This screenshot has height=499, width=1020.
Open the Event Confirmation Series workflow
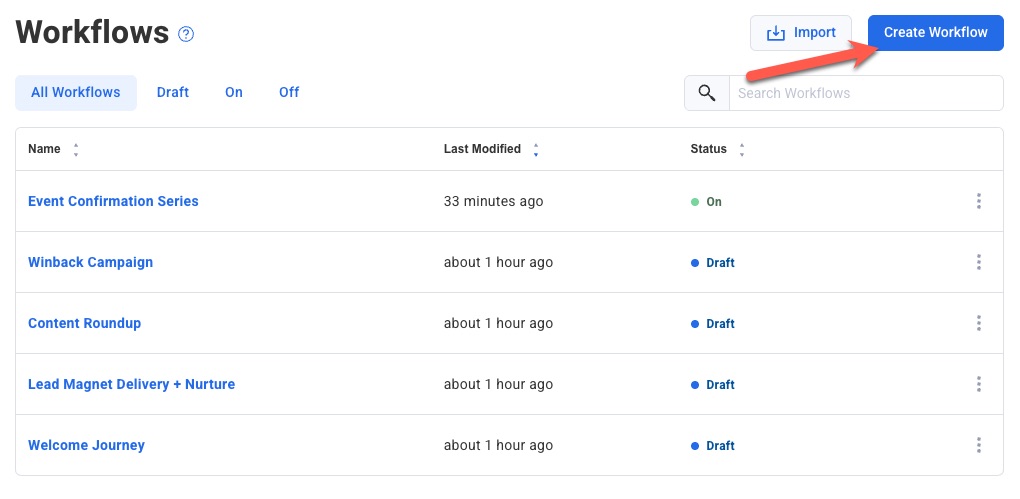[113, 201]
